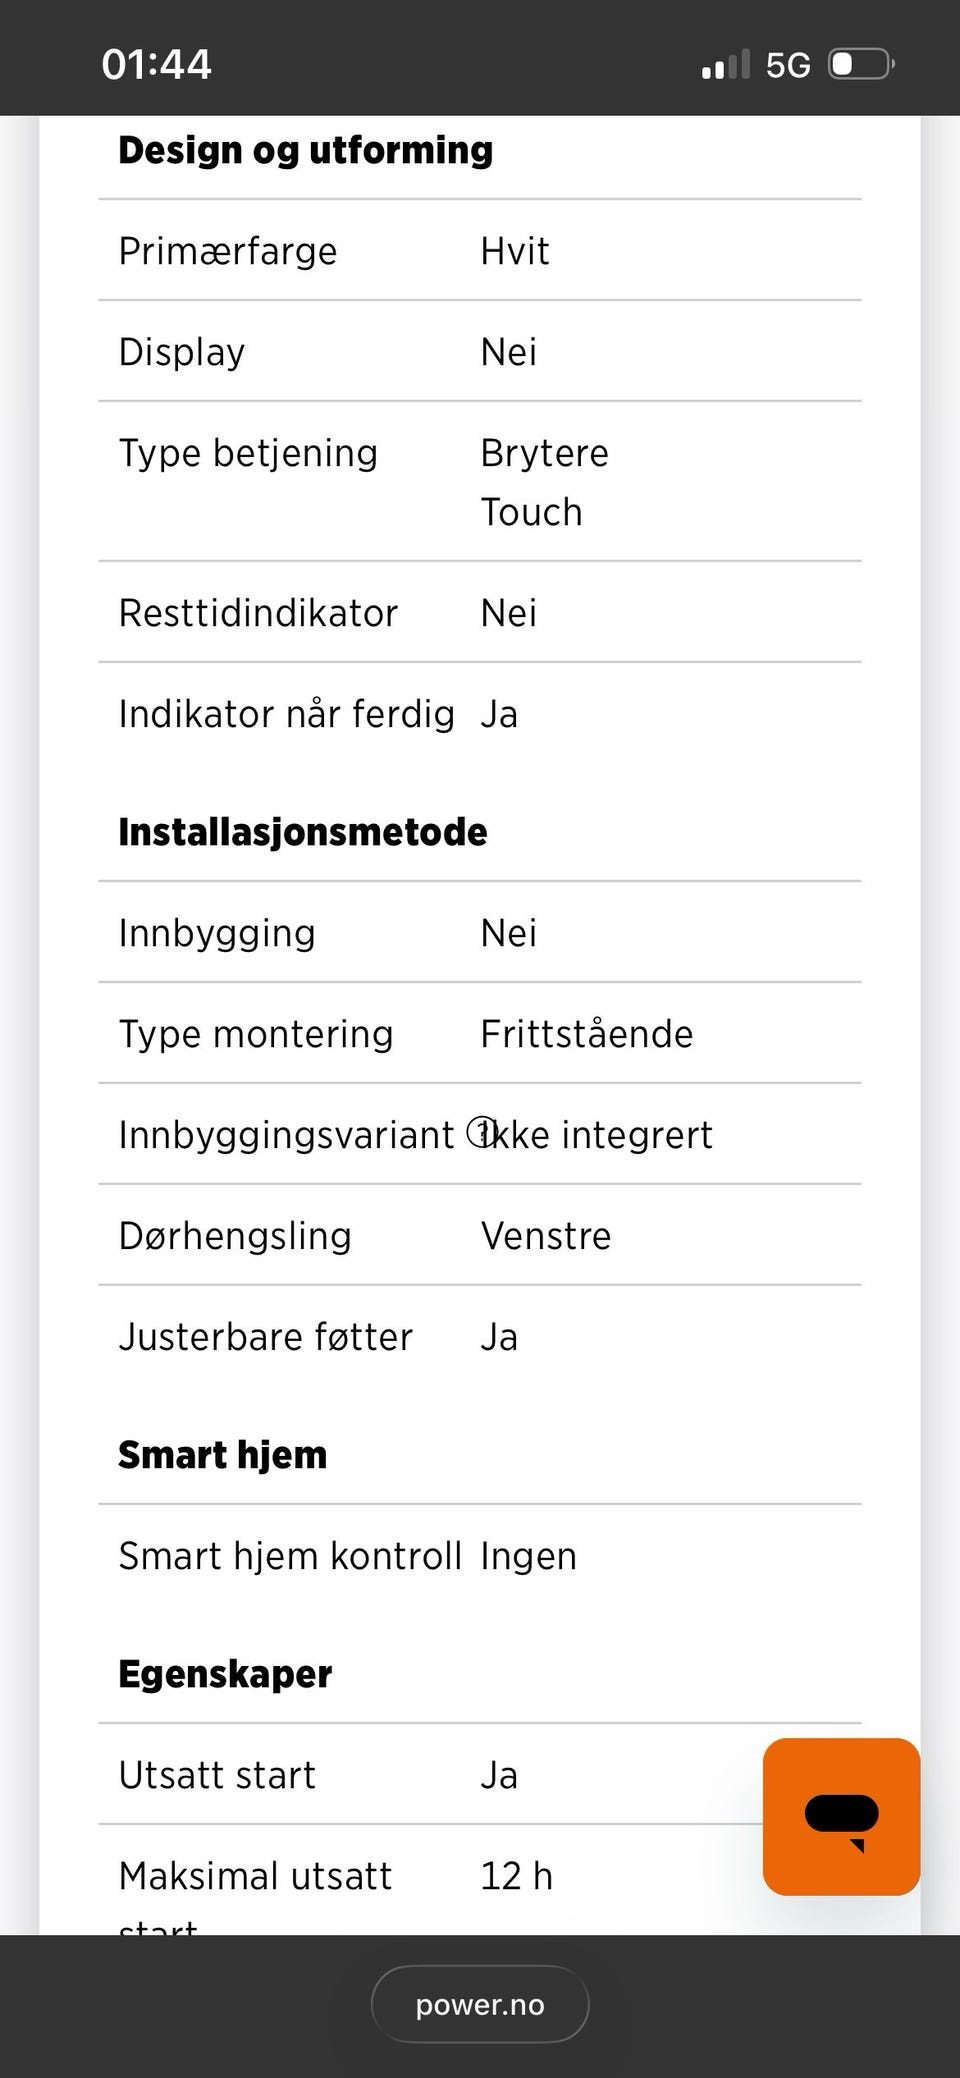This screenshot has width=960, height=2078.
Task: Tap the Touch value under Type betjening
Action: pyautogui.click(x=532, y=512)
